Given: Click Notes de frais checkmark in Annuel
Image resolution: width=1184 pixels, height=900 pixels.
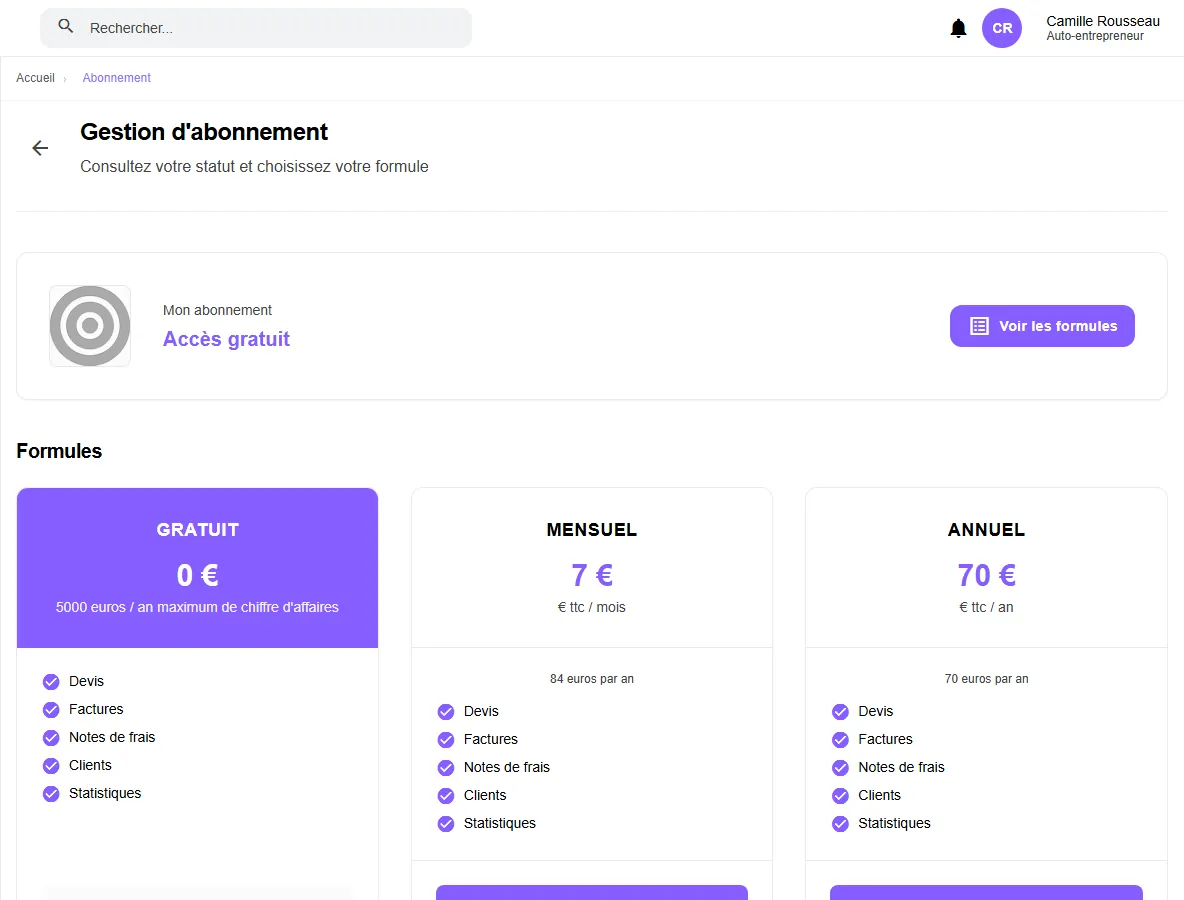Looking at the screenshot, I should [x=840, y=768].
